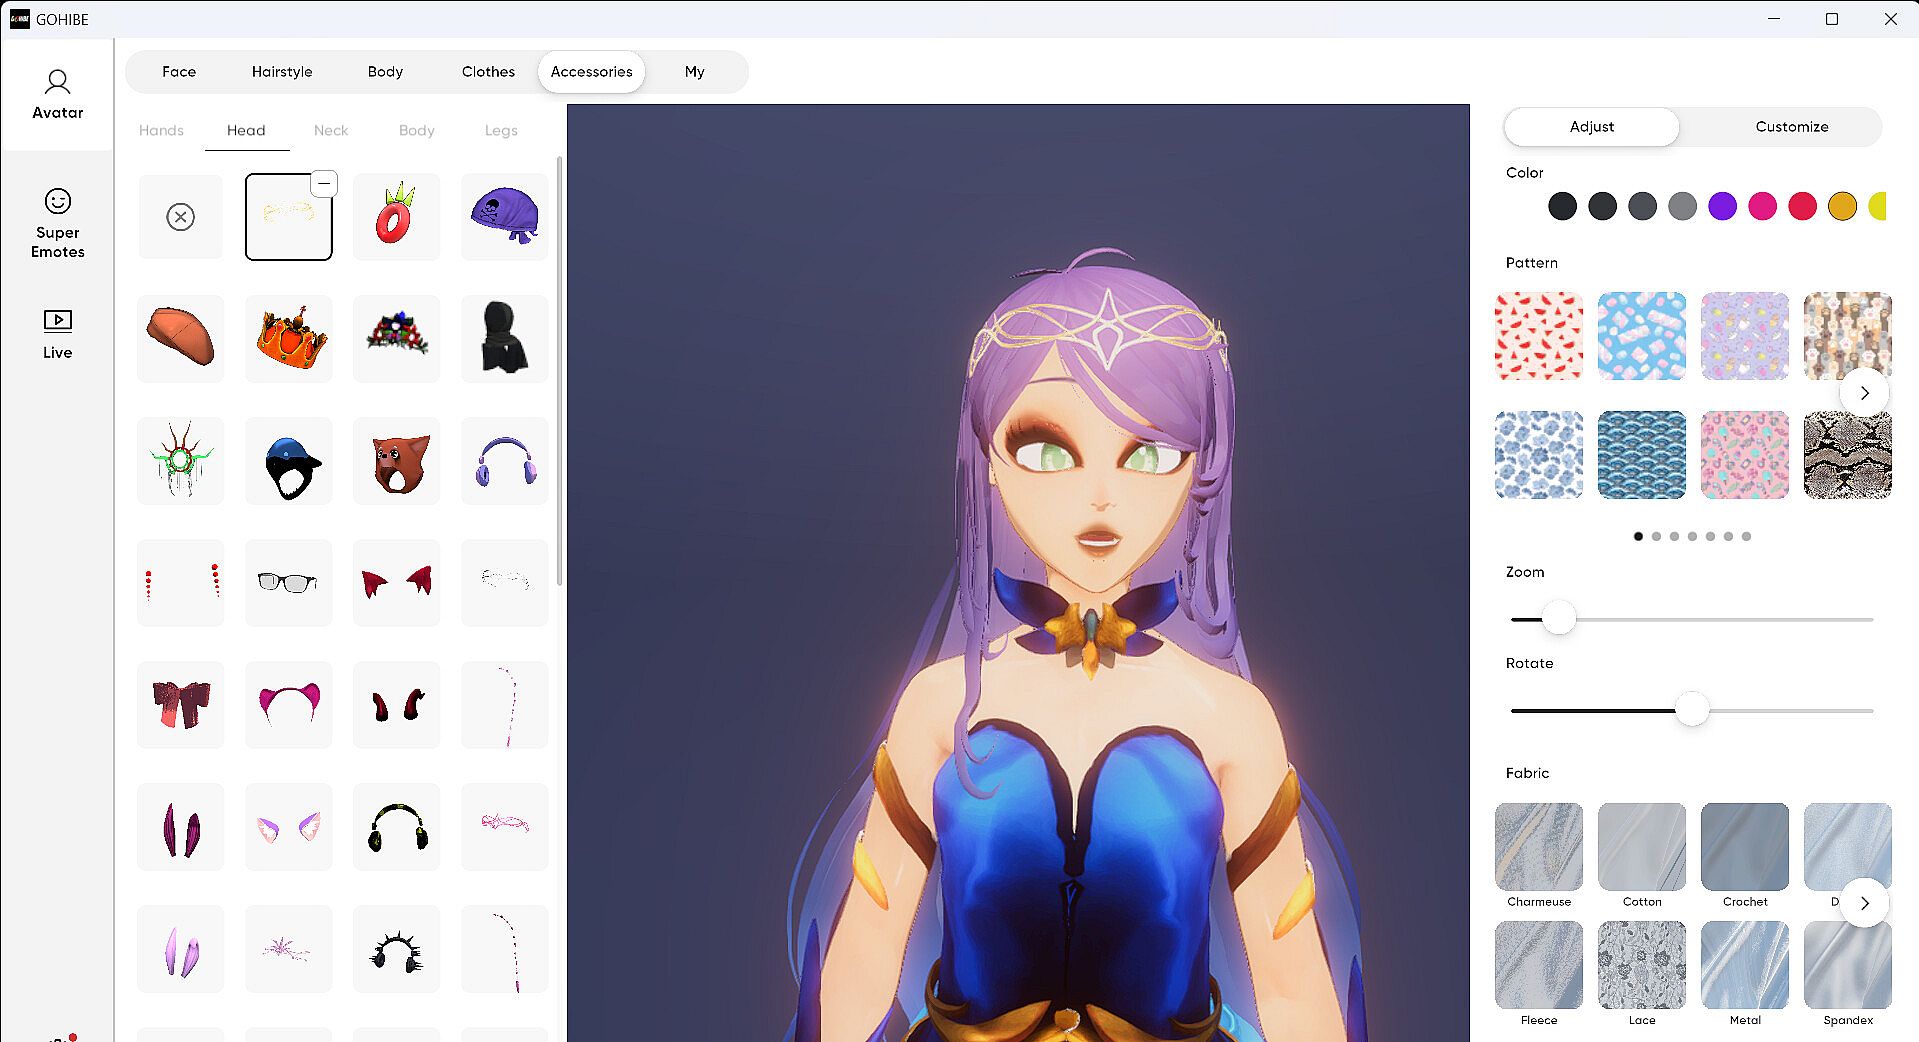Equip the blue penguin cap

(289, 461)
